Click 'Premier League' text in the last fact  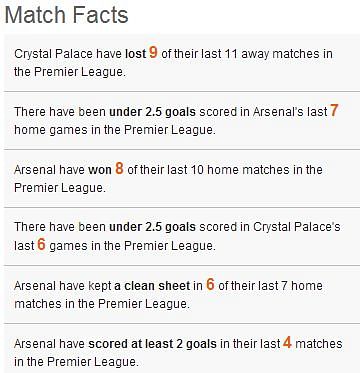click(x=92, y=362)
